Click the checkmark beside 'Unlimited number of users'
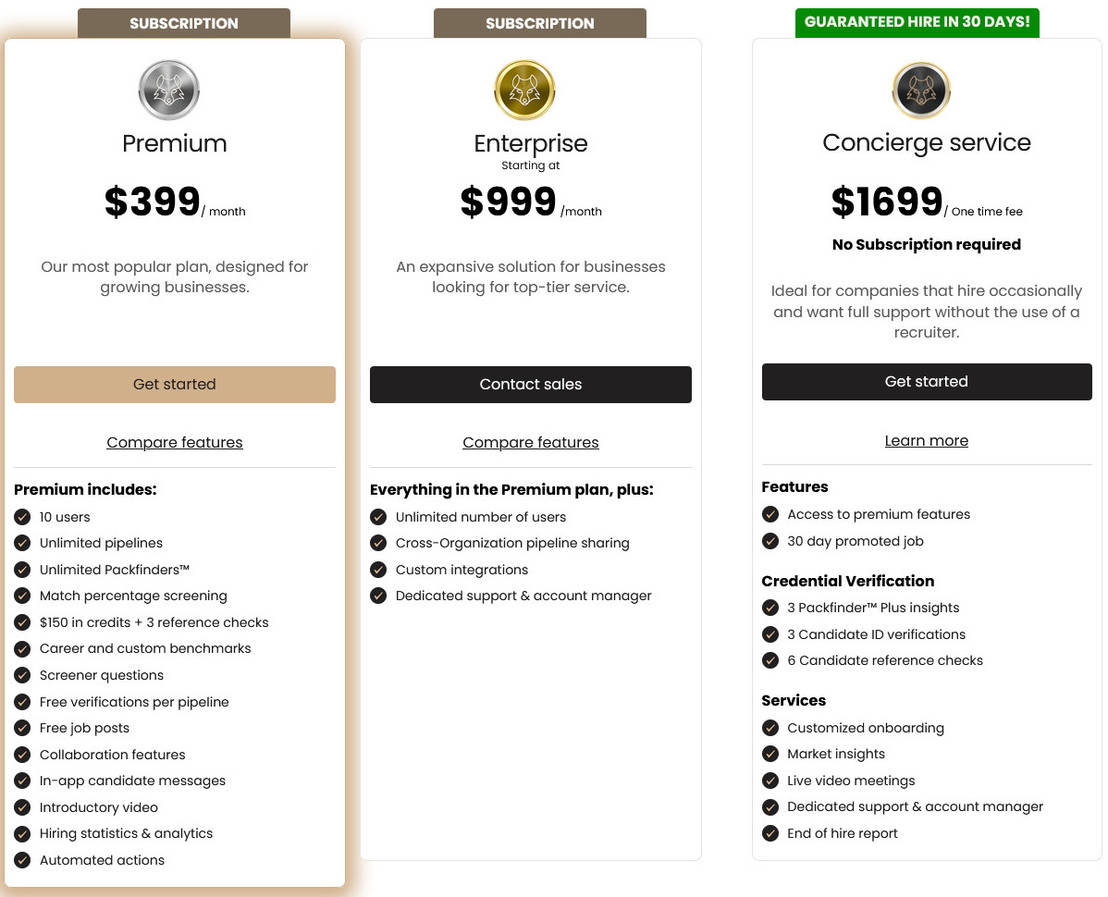This screenshot has height=897, width=1108. pyautogui.click(x=378, y=517)
